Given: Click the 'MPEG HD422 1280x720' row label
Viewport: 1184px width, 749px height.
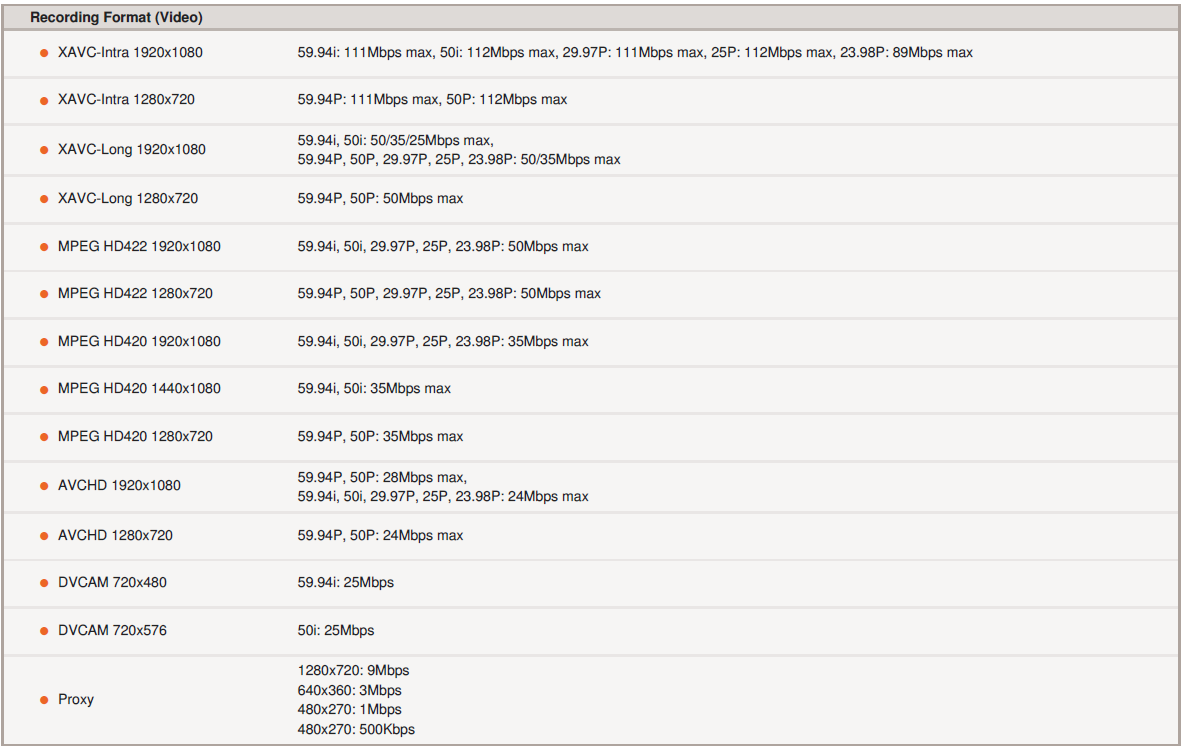Looking at the screenshot, I should [x=135, y=293].
